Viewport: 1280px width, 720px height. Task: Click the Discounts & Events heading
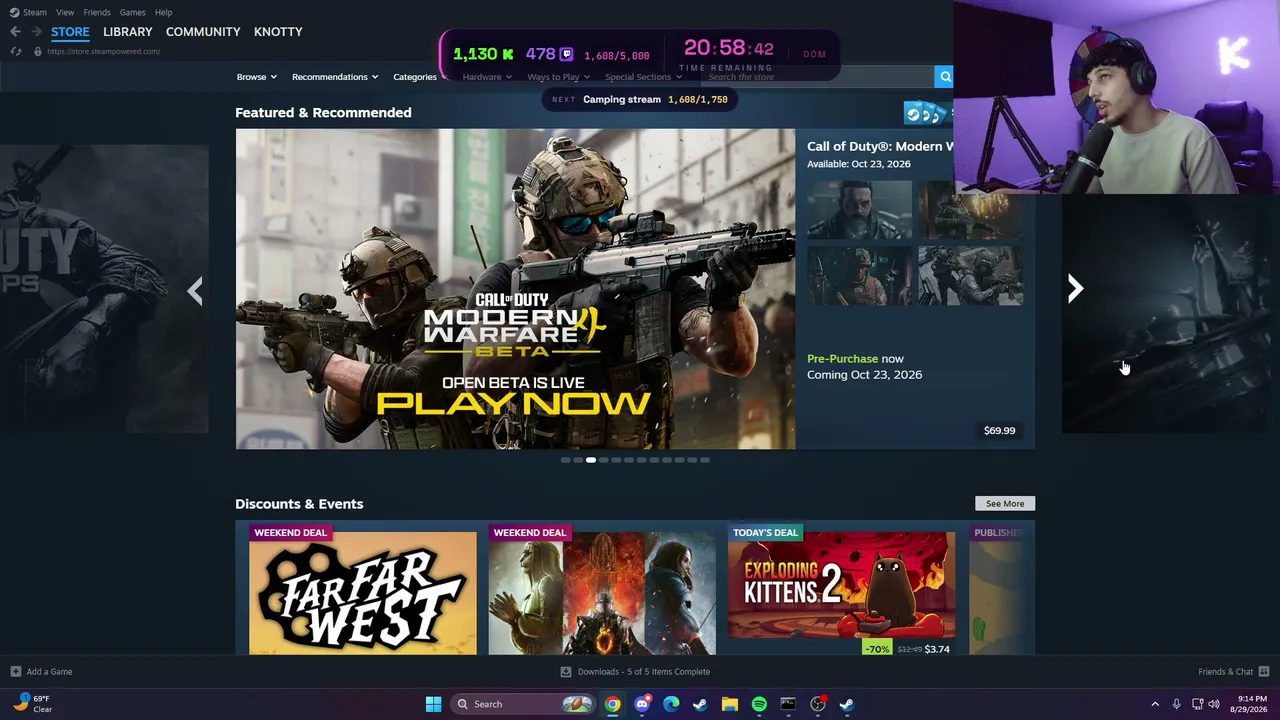299,504
